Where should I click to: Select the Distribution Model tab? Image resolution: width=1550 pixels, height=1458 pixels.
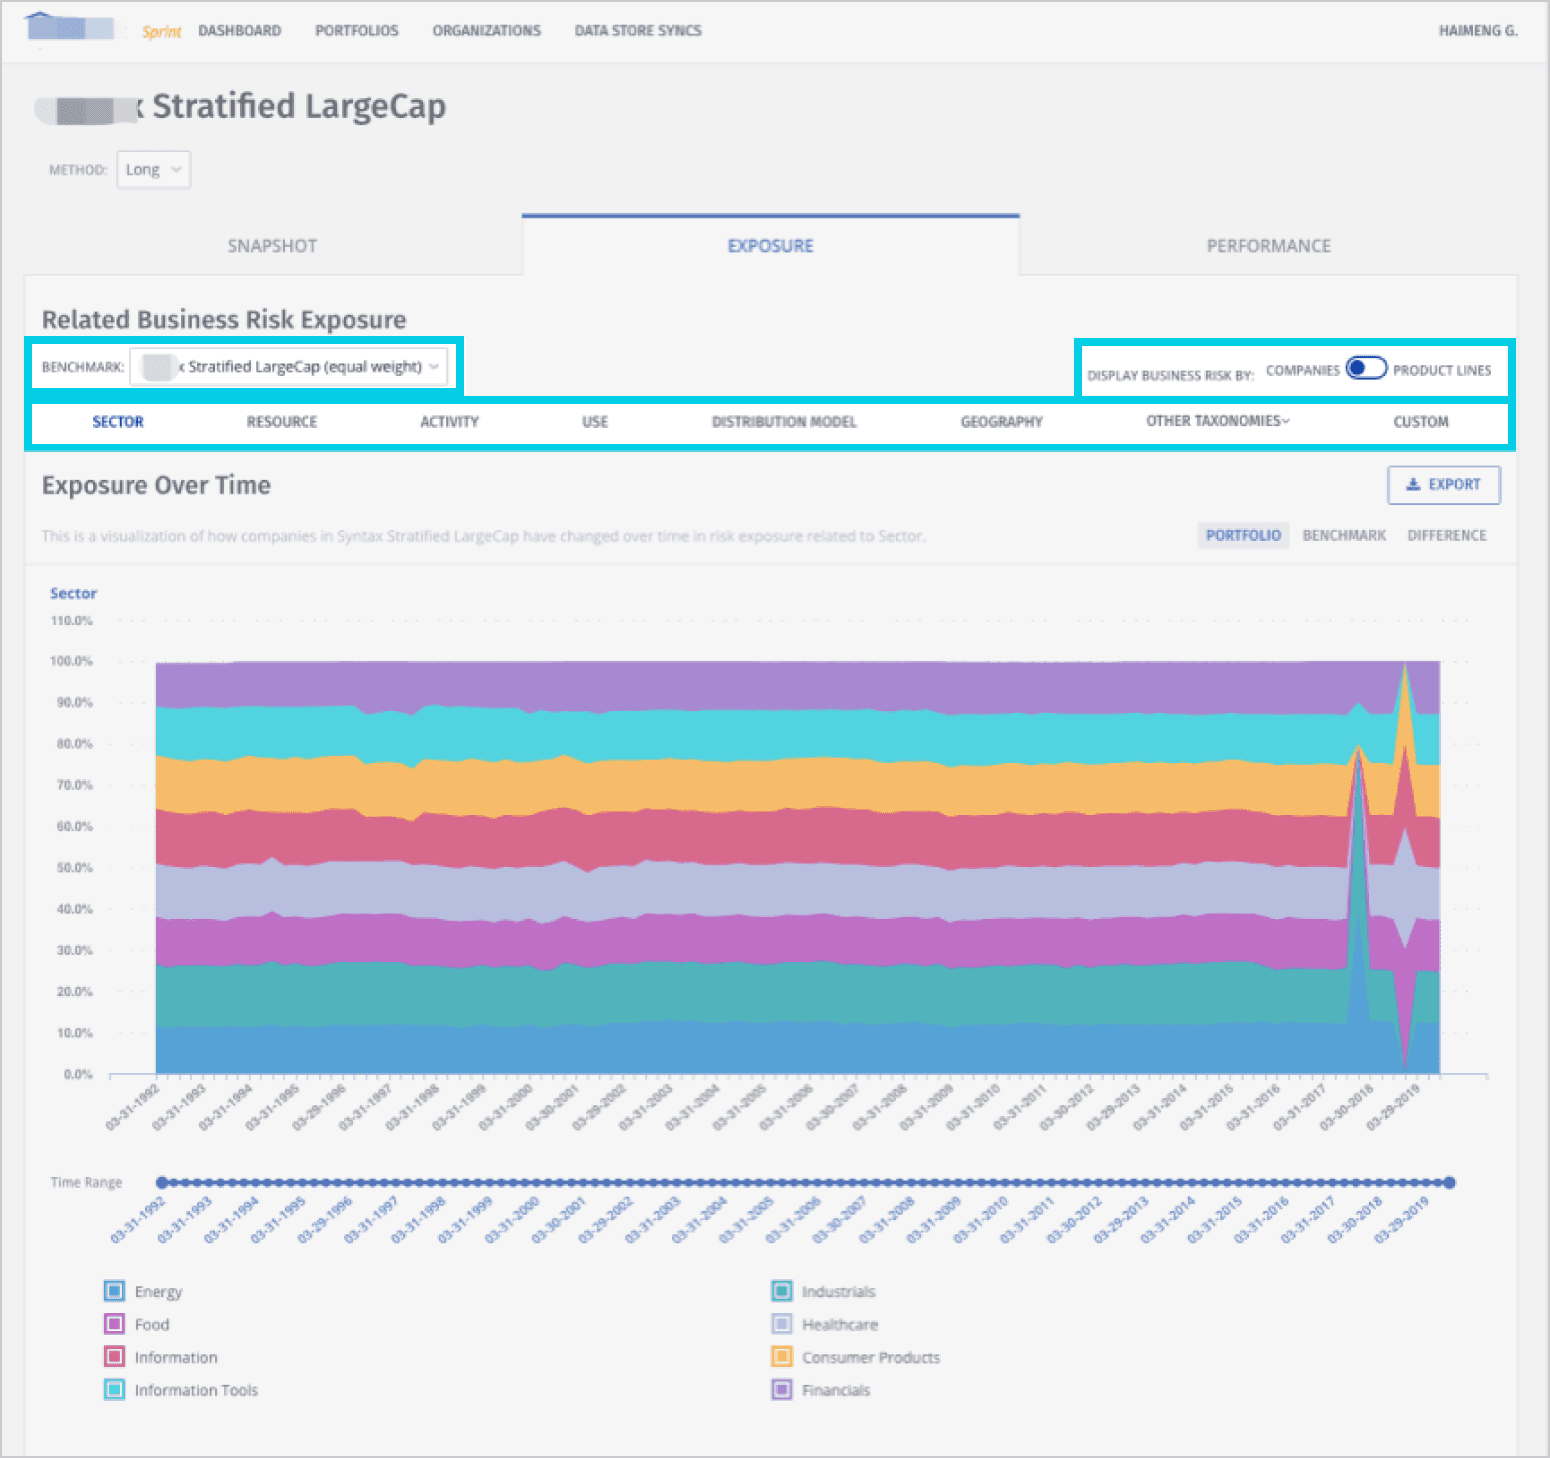(x=784, y=422)
